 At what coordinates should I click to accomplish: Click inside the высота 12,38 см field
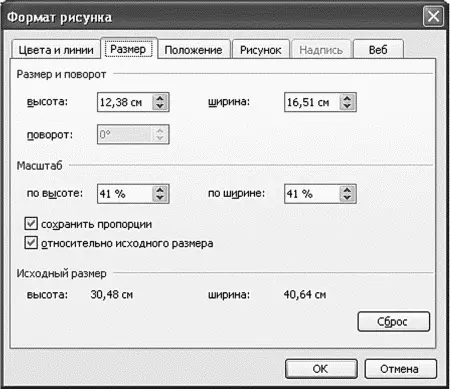[x=125, y=102]
